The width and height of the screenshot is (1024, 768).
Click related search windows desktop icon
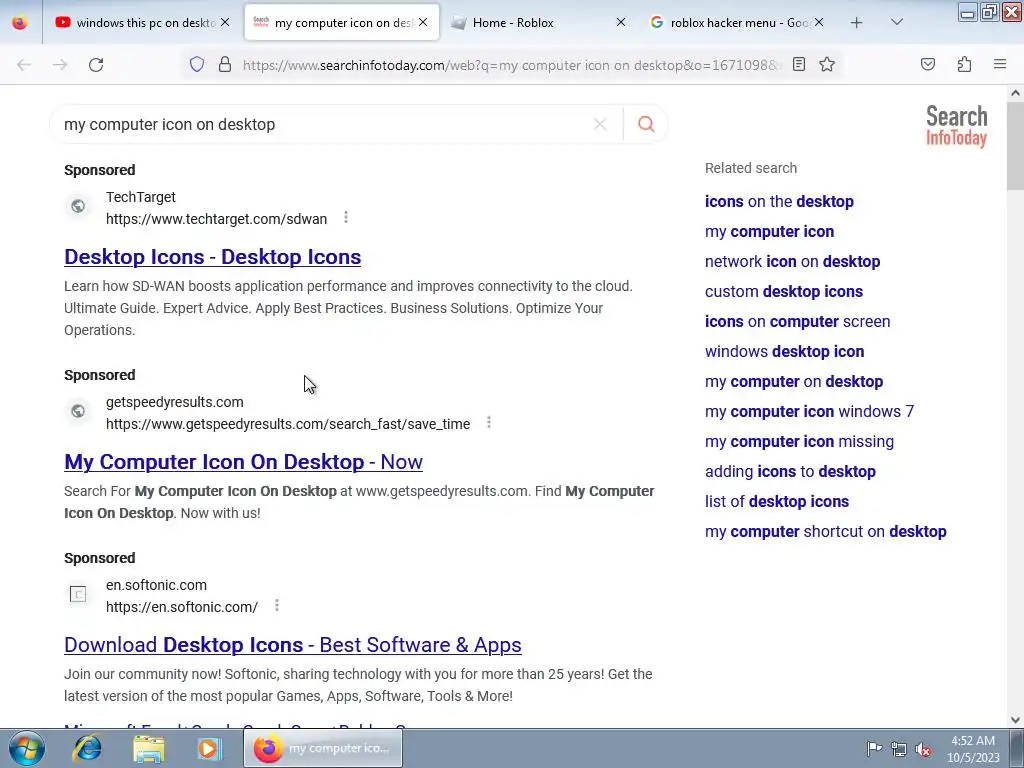(784, 351)
